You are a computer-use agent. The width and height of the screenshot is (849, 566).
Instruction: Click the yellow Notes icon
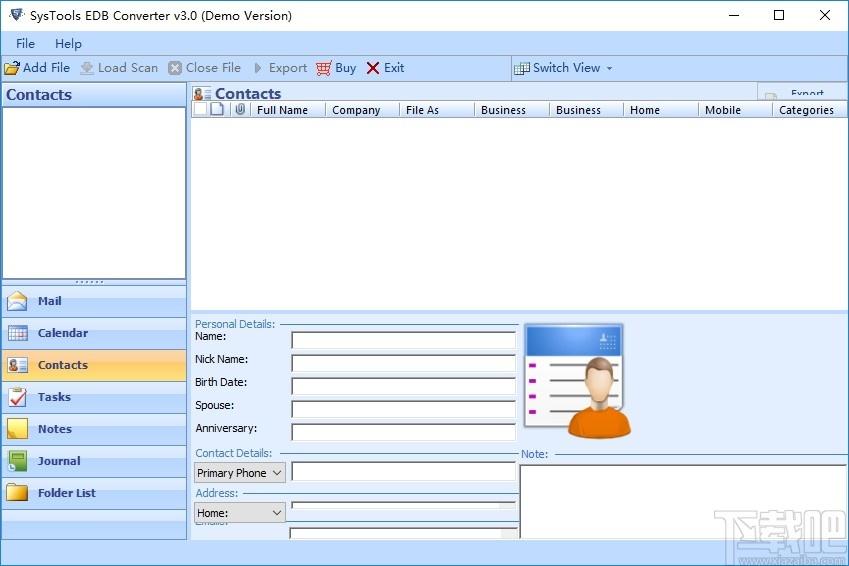pos(17,429)
